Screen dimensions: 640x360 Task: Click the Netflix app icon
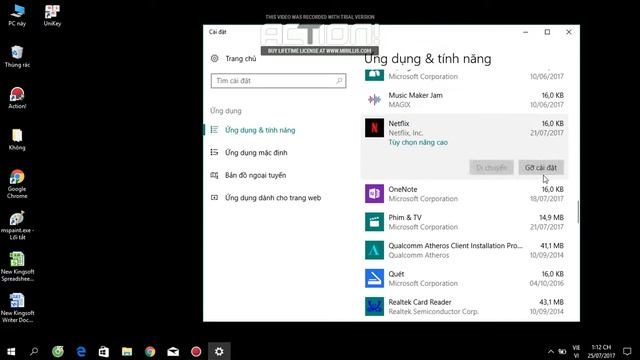tap(374, 128)
